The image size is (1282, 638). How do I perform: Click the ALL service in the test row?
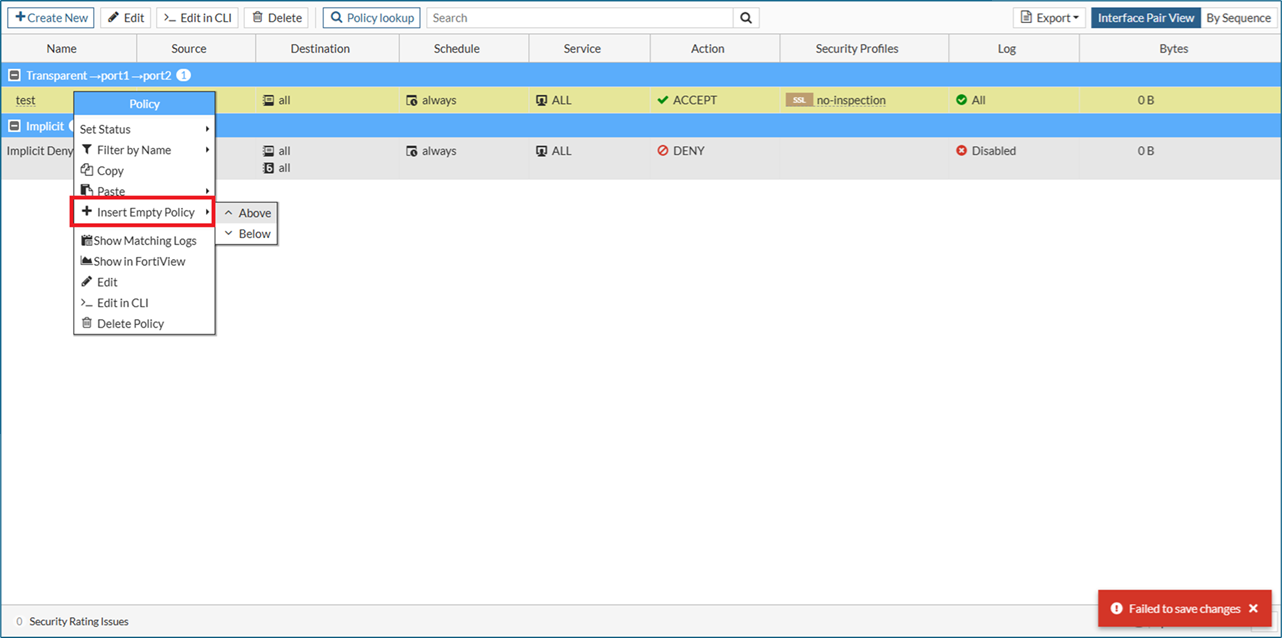point(554,100)
